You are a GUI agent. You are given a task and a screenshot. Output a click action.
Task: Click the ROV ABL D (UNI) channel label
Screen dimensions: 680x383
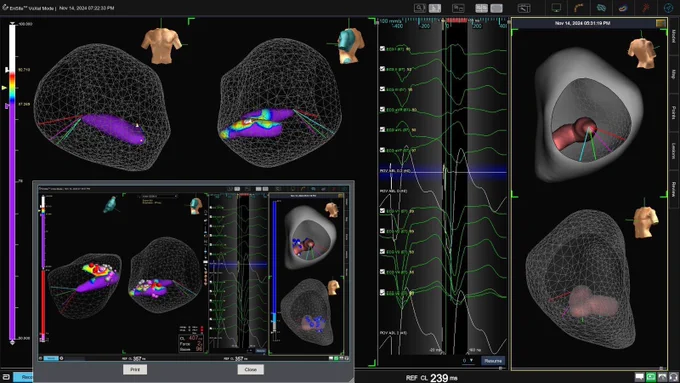pyautogui.click(x=393, y=191)
